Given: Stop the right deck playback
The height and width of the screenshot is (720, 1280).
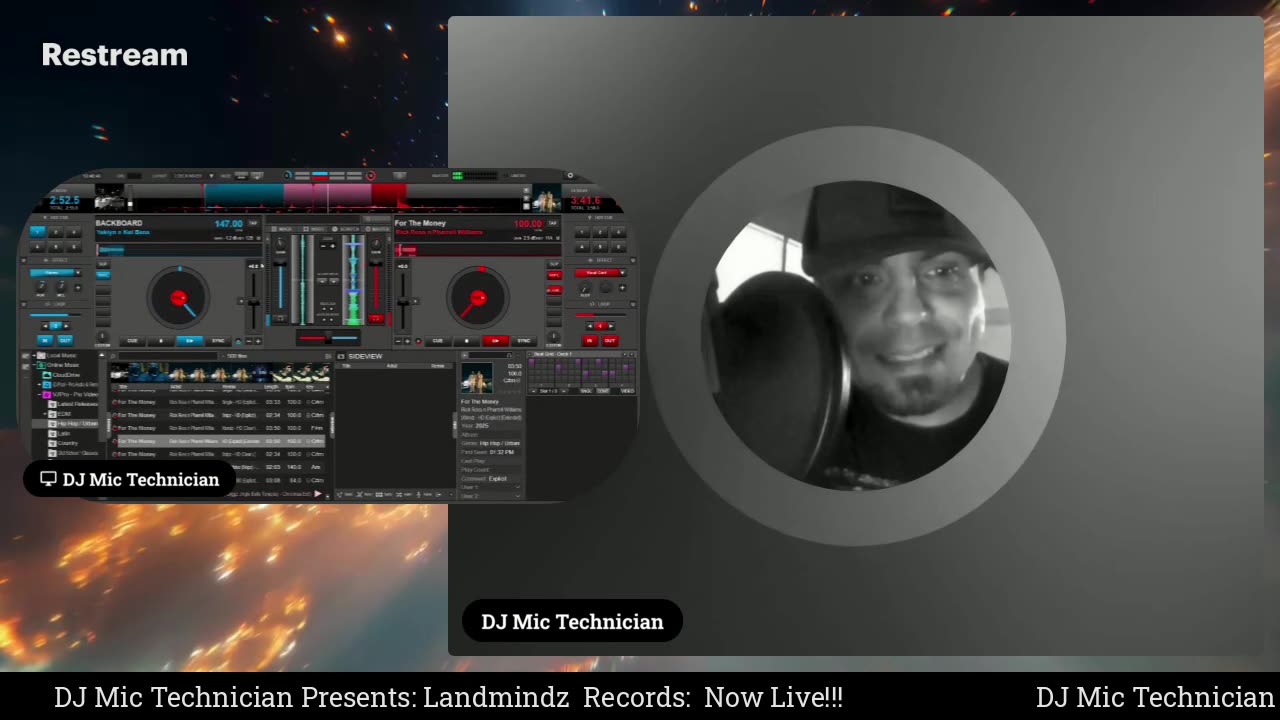Looking at the screenshot, I should point(467,341).
